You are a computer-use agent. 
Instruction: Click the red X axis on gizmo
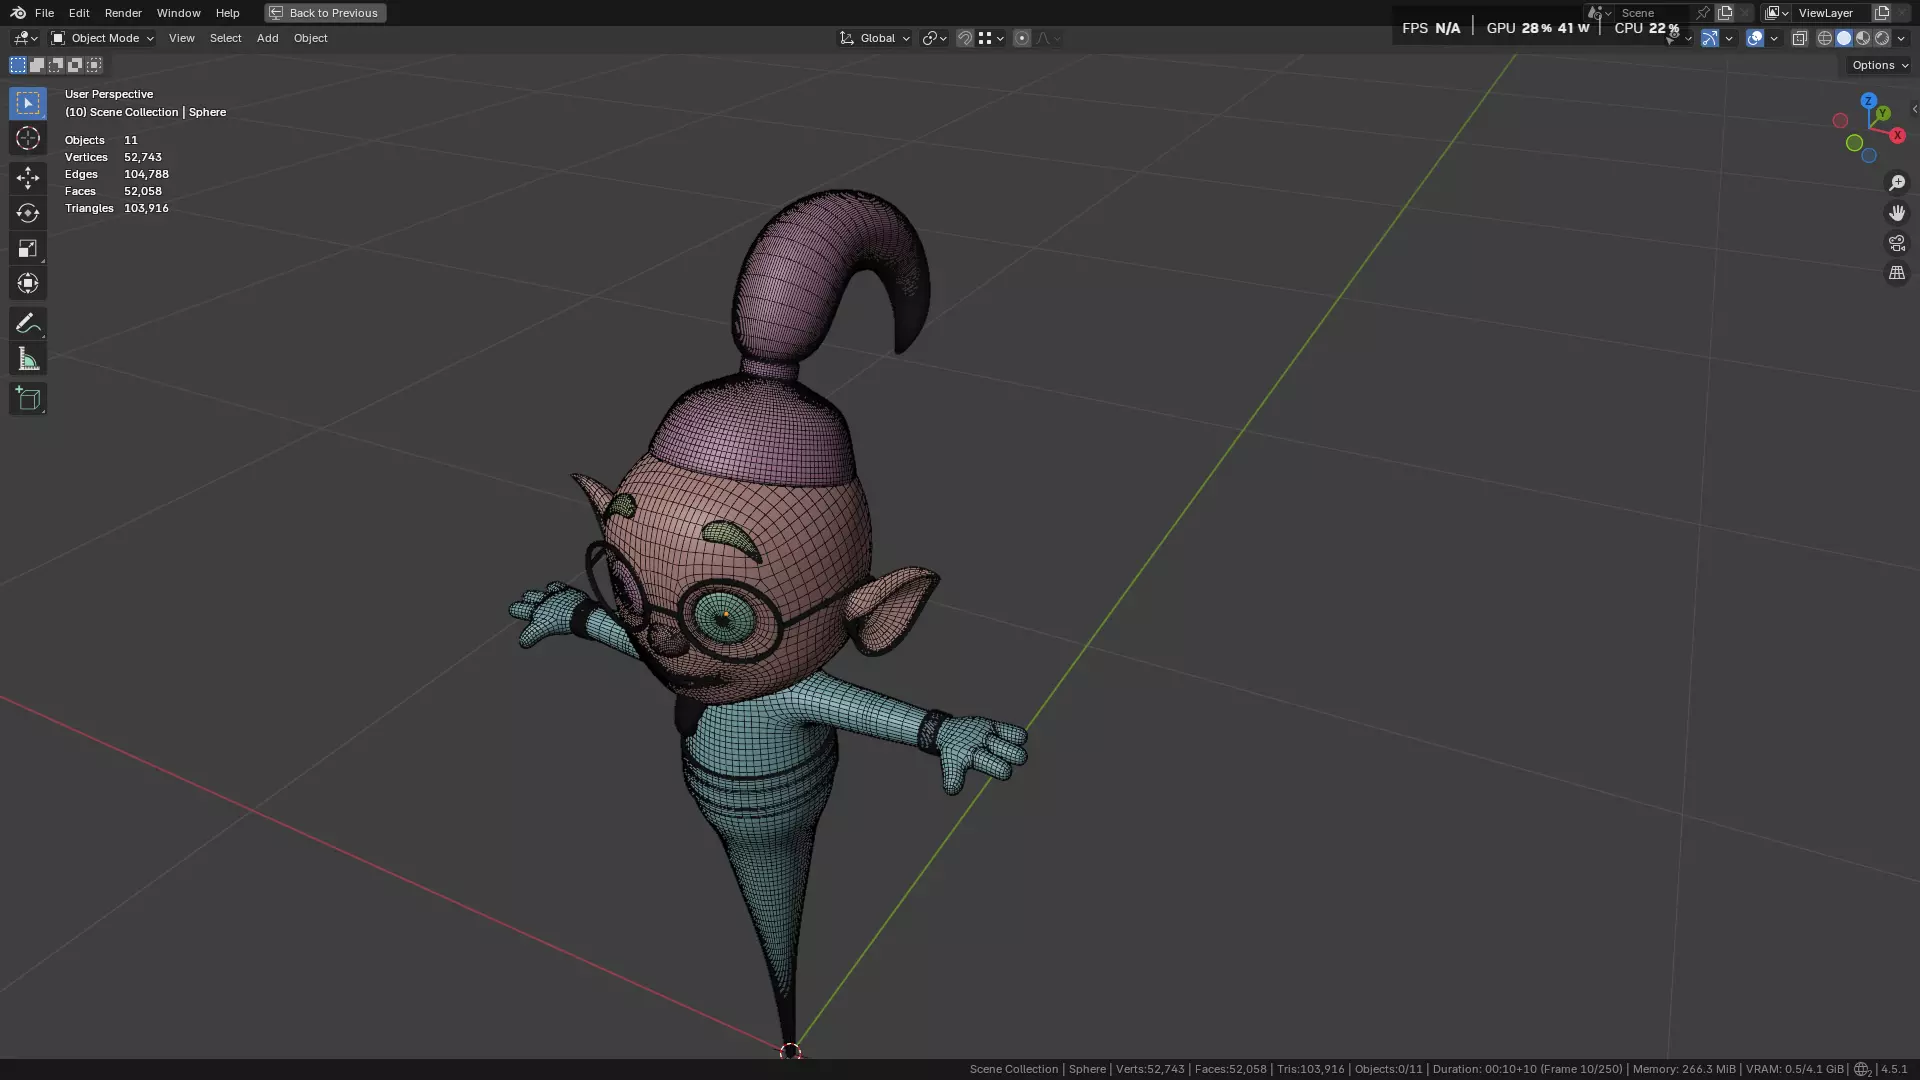click(1897, 135)
